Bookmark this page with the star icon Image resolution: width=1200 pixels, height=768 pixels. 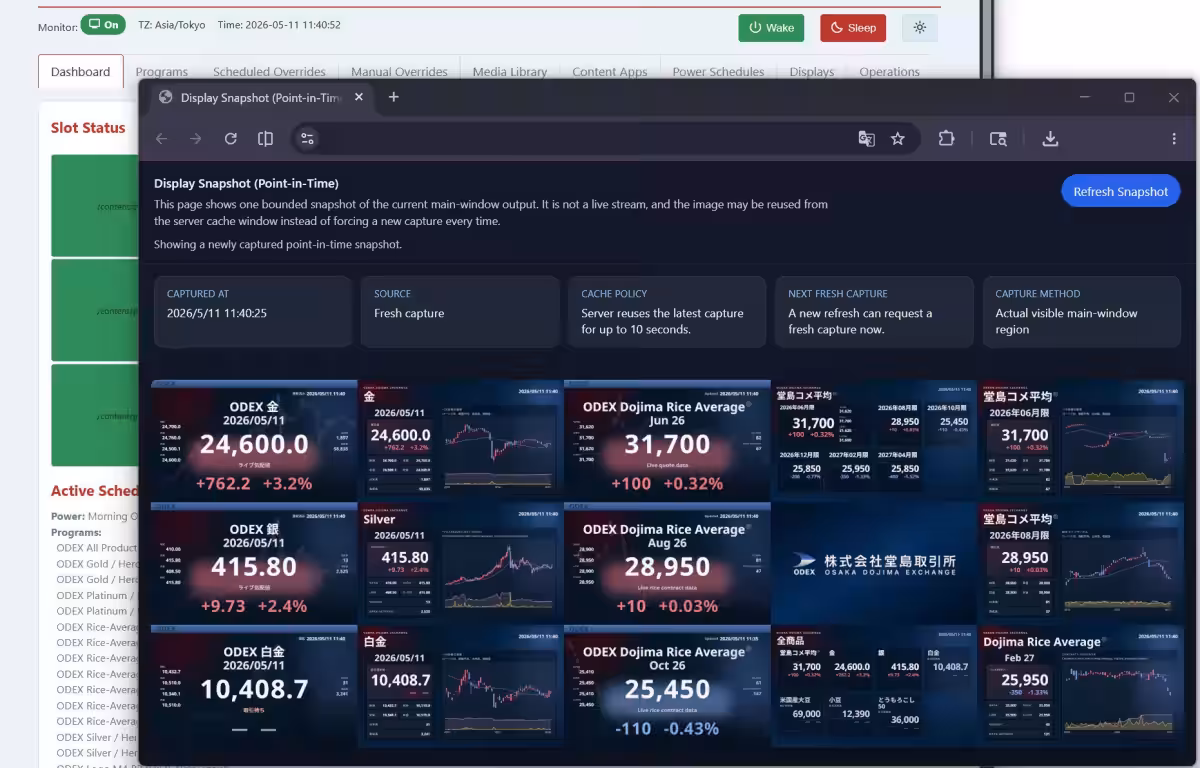click(x=898, y=139)
